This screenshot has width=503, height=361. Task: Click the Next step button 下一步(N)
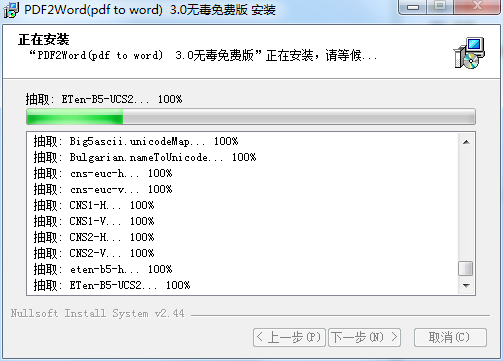[x=364, y=337]
